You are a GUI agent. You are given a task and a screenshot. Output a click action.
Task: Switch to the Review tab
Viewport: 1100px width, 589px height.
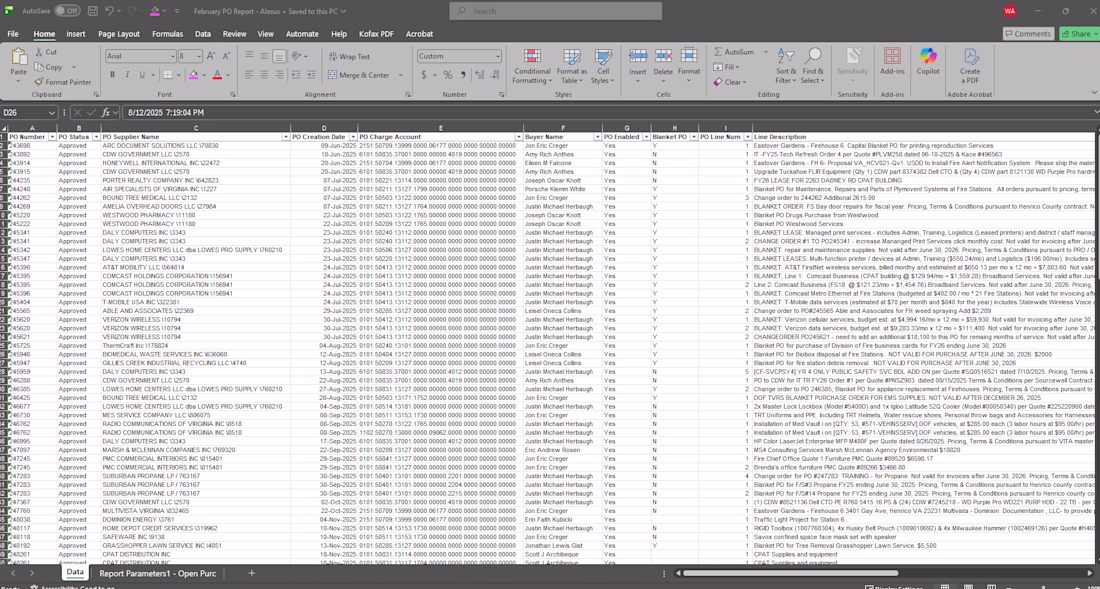click(234, 34)
